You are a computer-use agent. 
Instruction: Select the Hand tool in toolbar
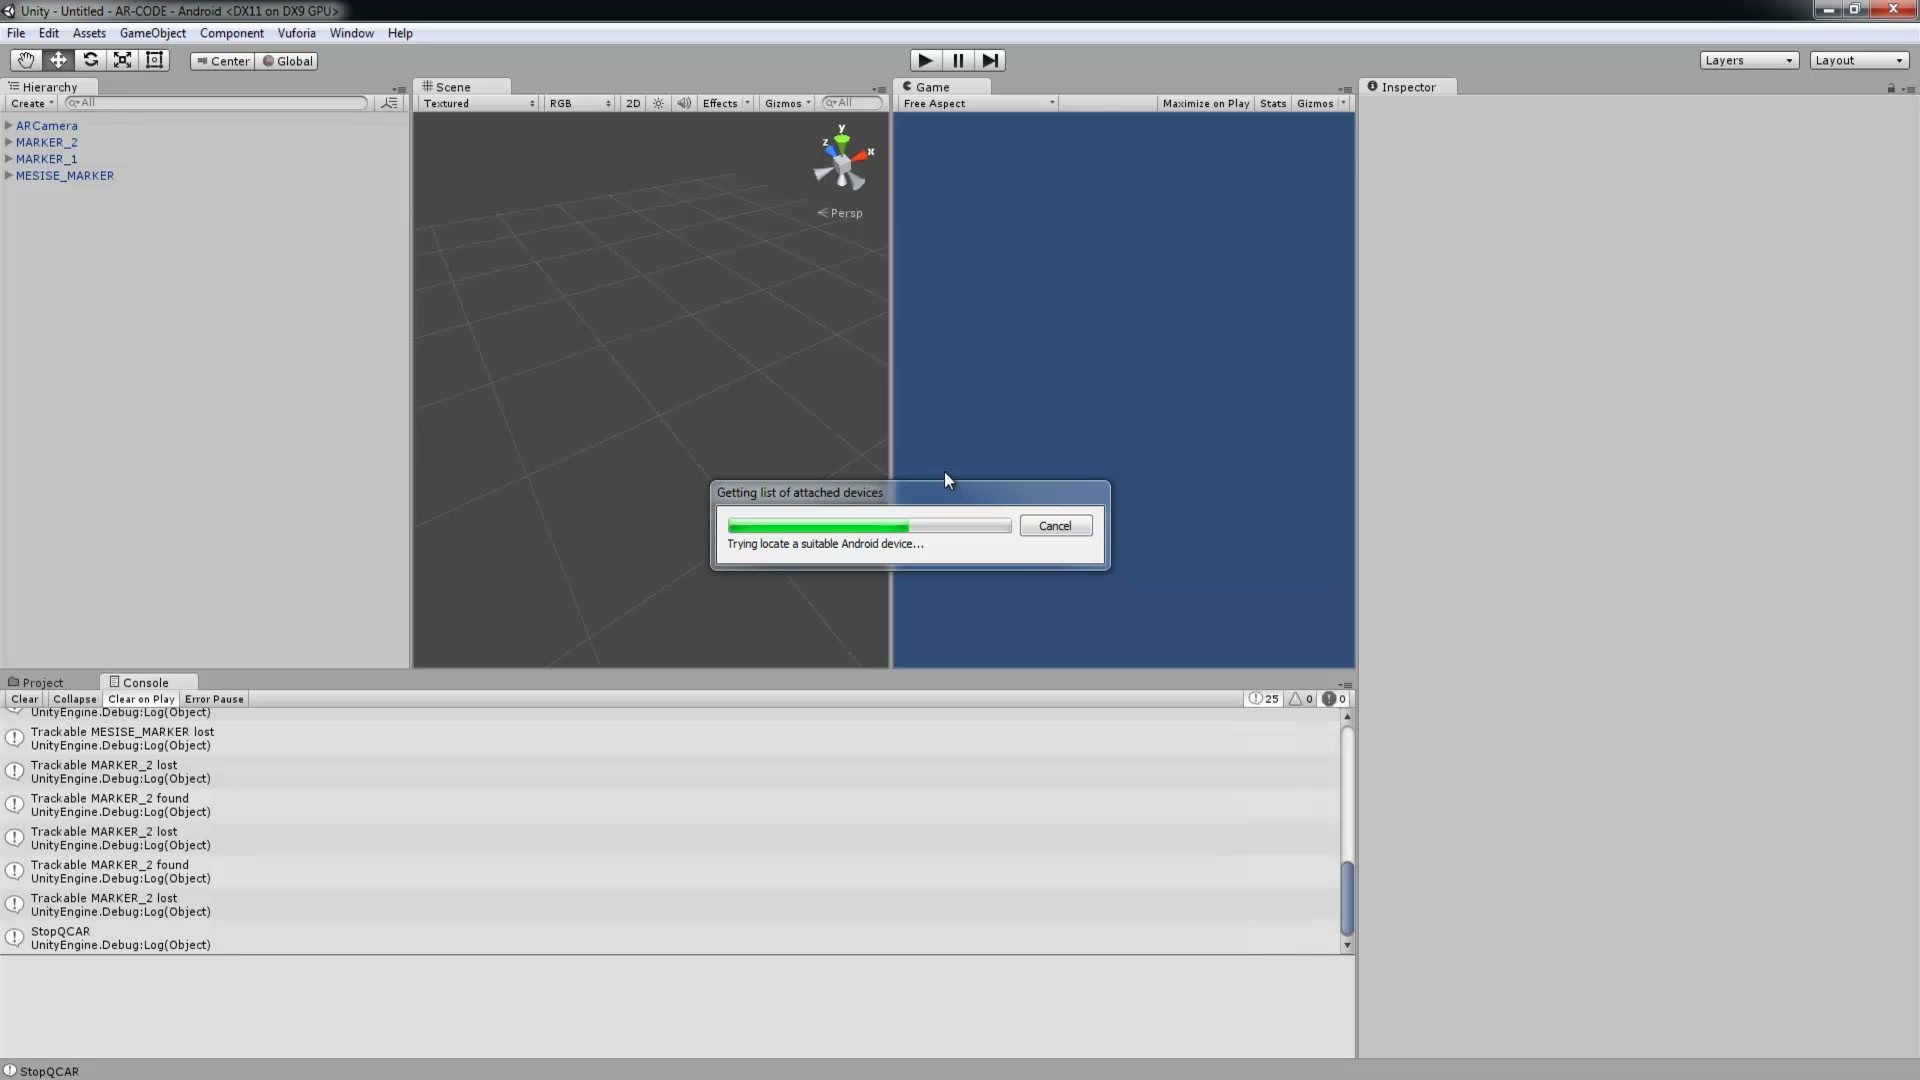[x=25, y=60]
